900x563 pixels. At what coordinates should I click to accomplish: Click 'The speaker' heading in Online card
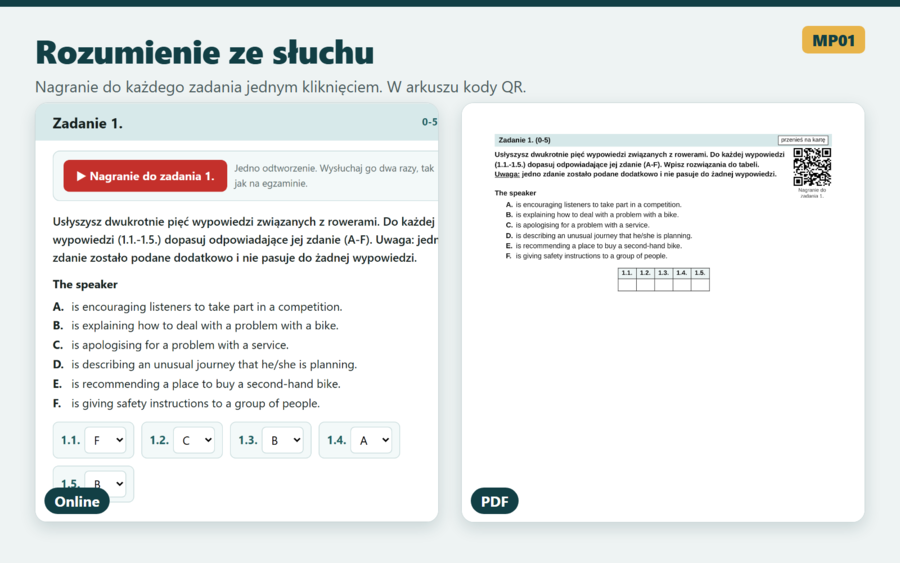(x=85, y=285)
